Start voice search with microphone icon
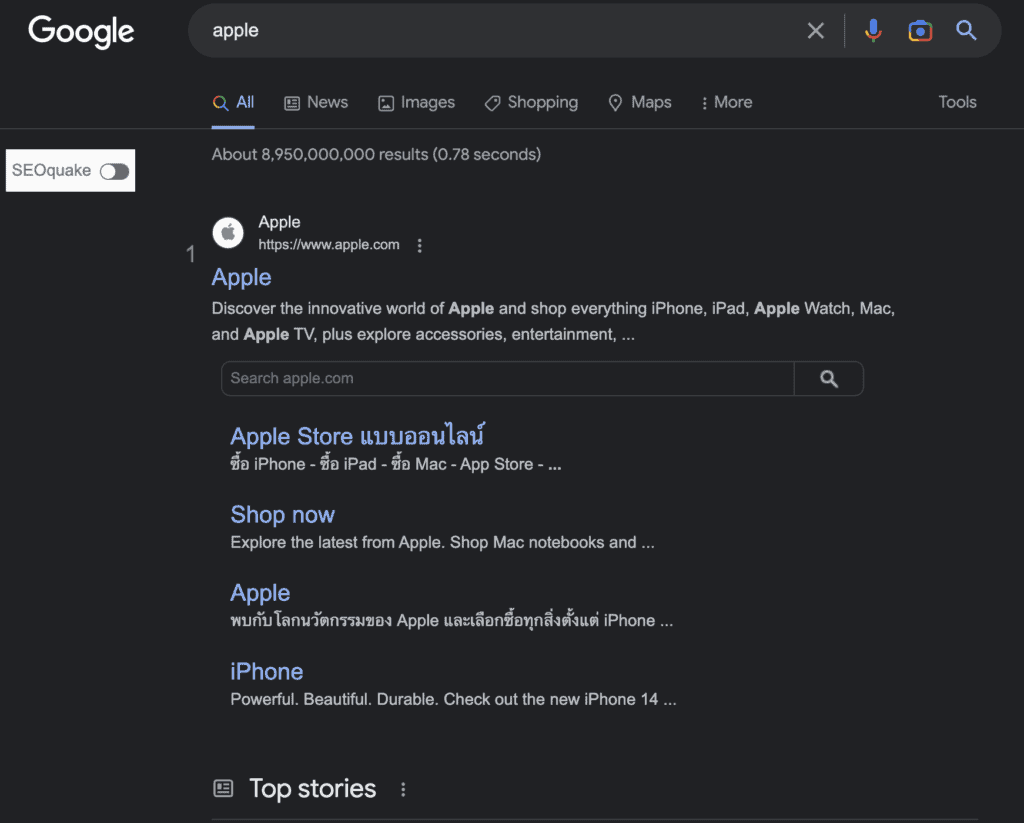This screenshot has width=1024, height=823. coord(873,31)
